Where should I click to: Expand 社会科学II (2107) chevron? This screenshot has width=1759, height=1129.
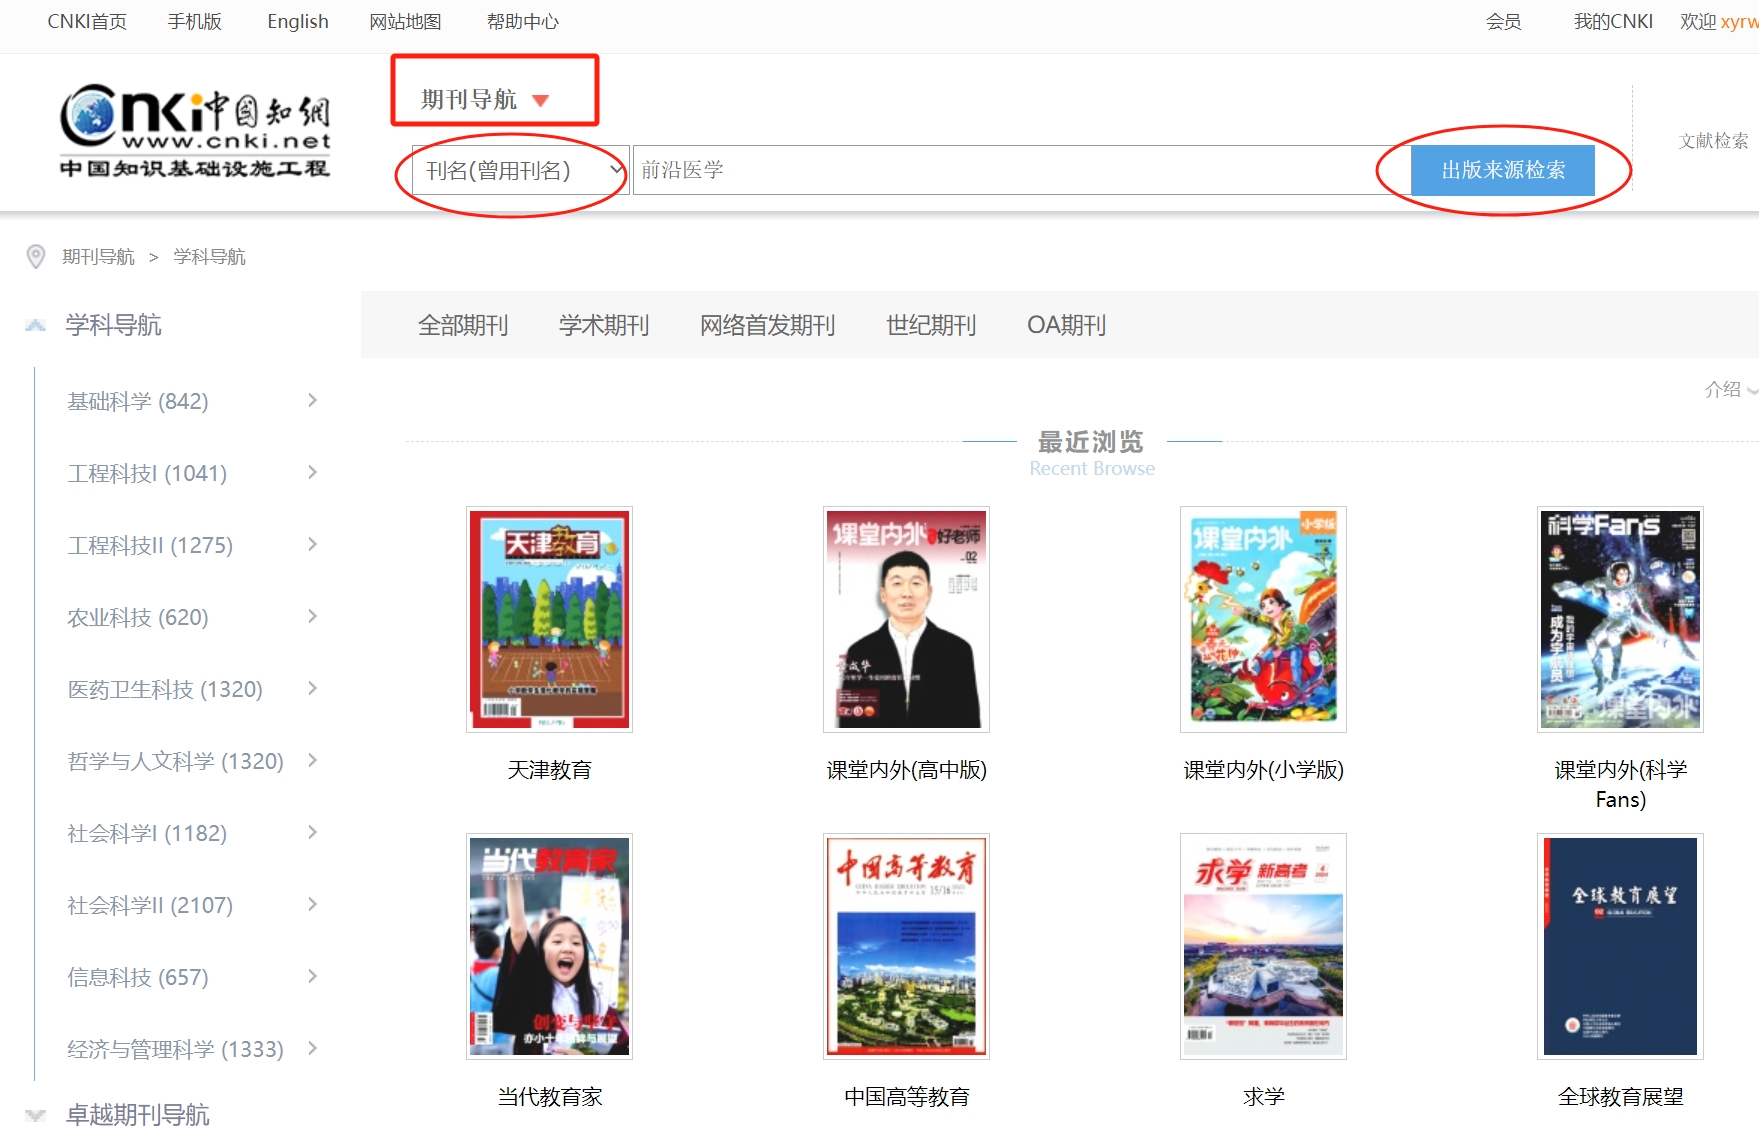pyautogui.click(x=312, y=904)
